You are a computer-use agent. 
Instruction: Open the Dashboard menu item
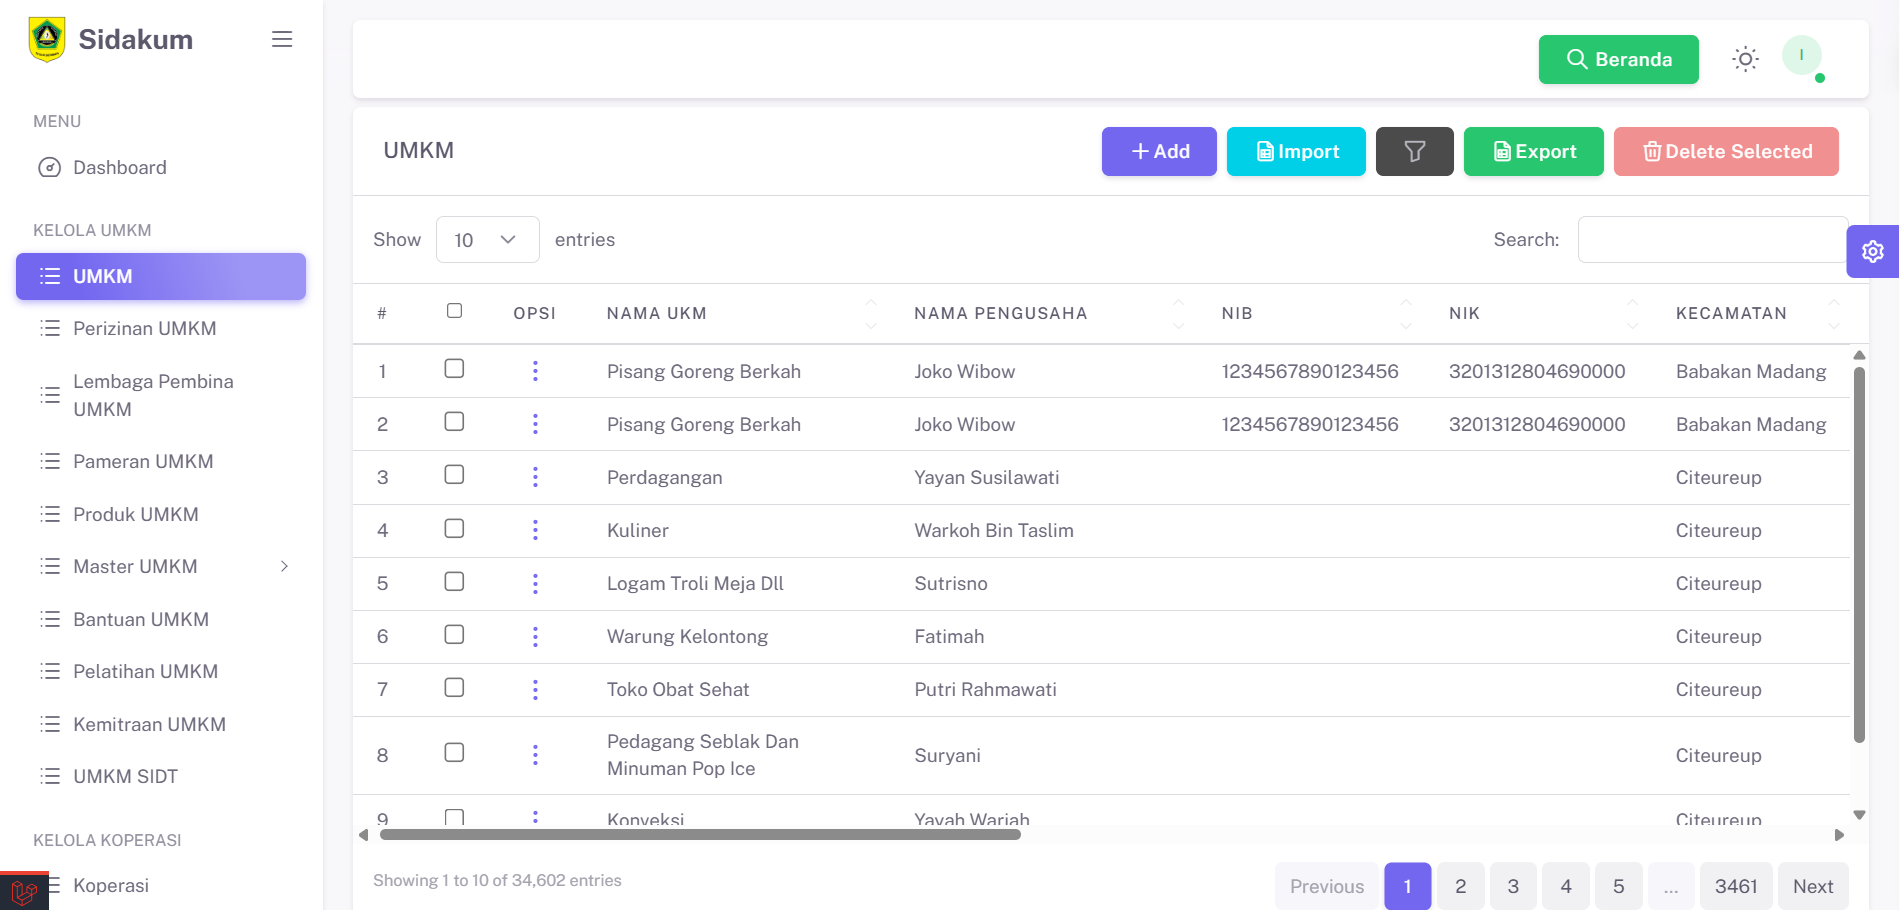pyautogui.click(x=161, y=167)
